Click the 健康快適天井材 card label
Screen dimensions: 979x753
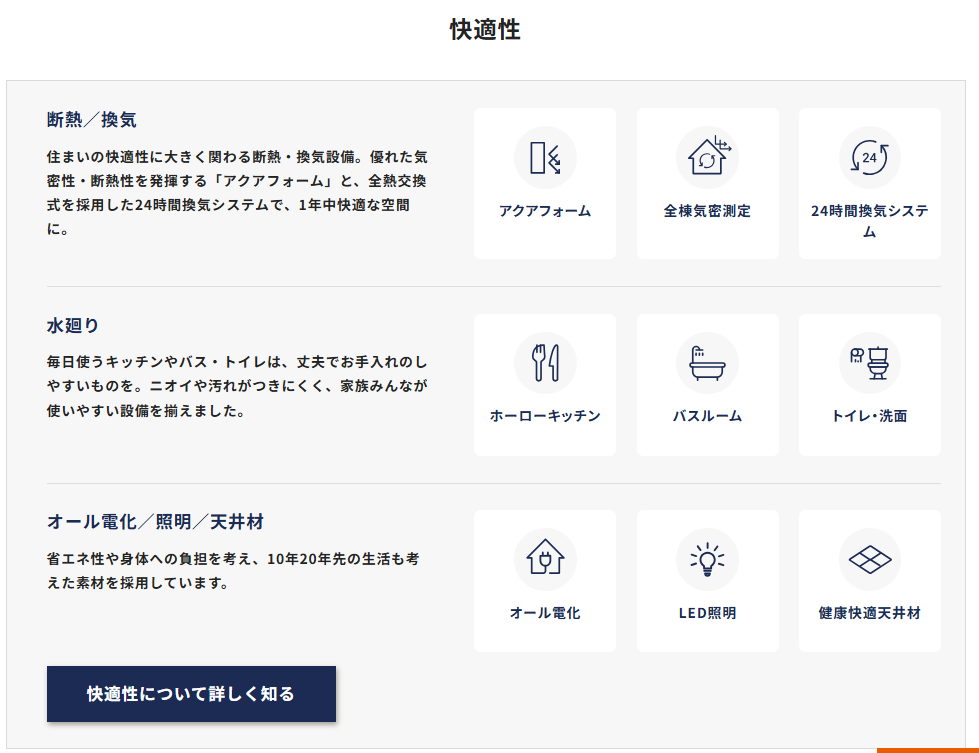click(869, 613)
